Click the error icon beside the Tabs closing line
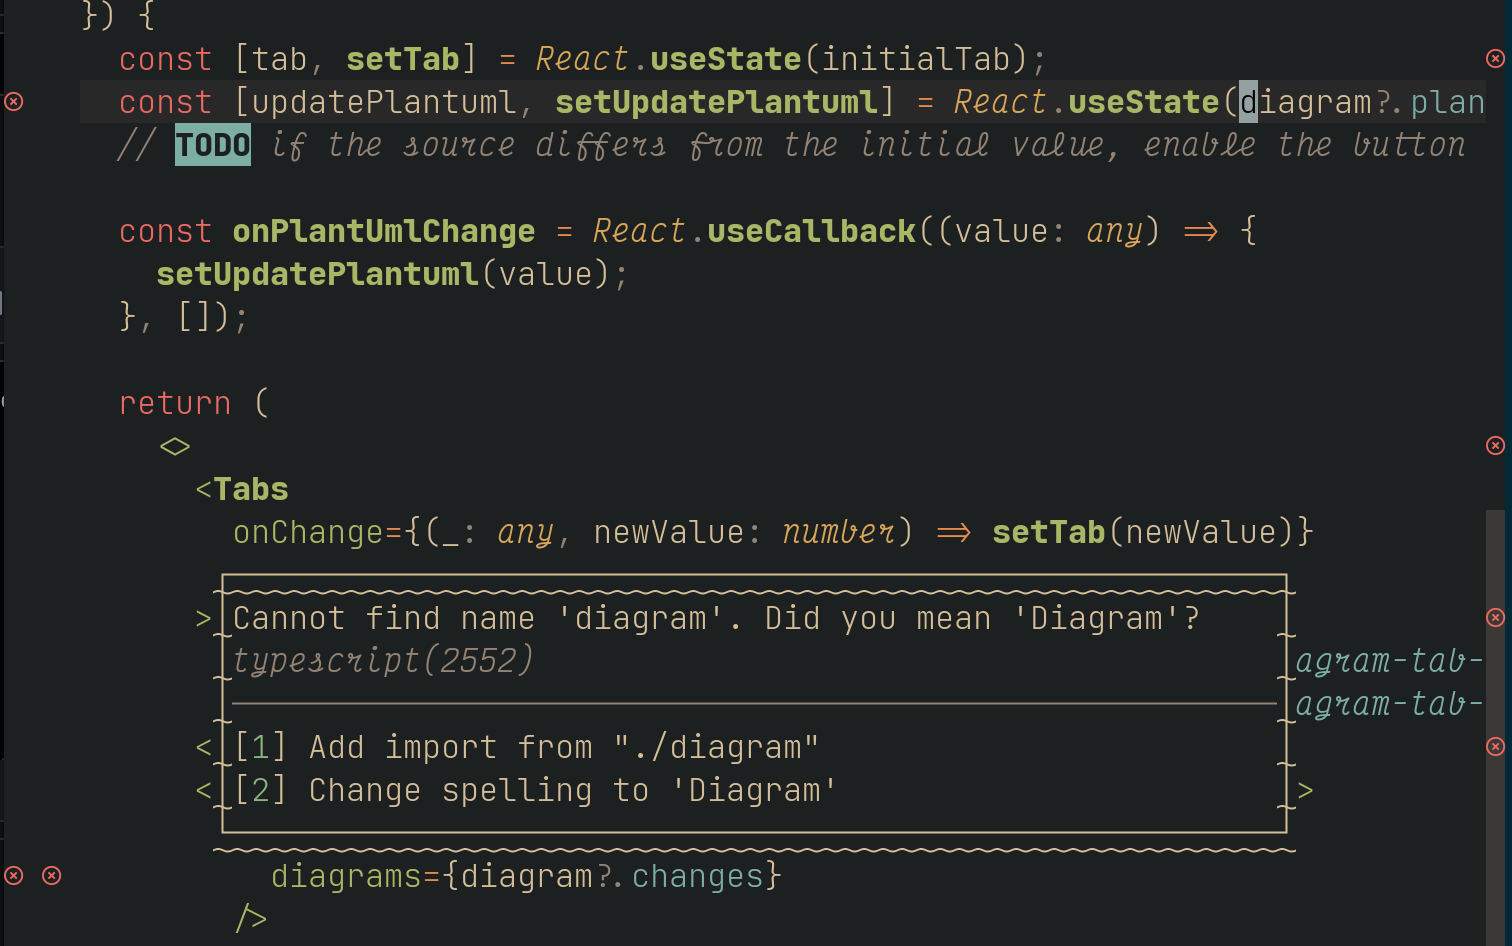The height and width of the screenshot is (946, 1512). pos(1496,745)
